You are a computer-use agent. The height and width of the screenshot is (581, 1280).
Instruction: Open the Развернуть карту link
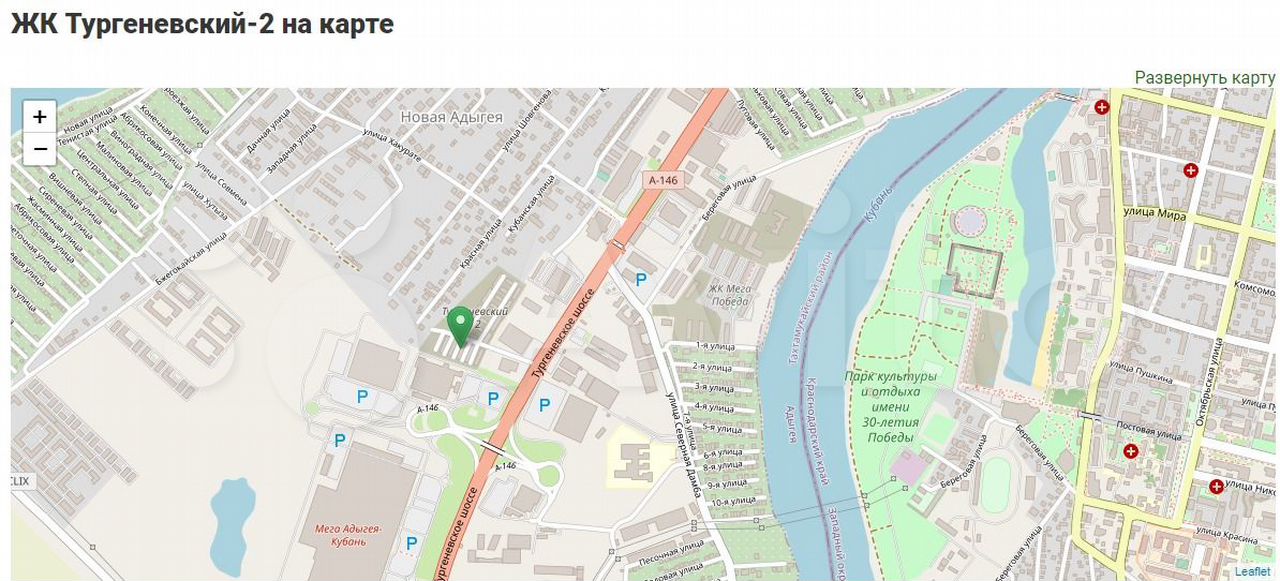[1205, 77]
